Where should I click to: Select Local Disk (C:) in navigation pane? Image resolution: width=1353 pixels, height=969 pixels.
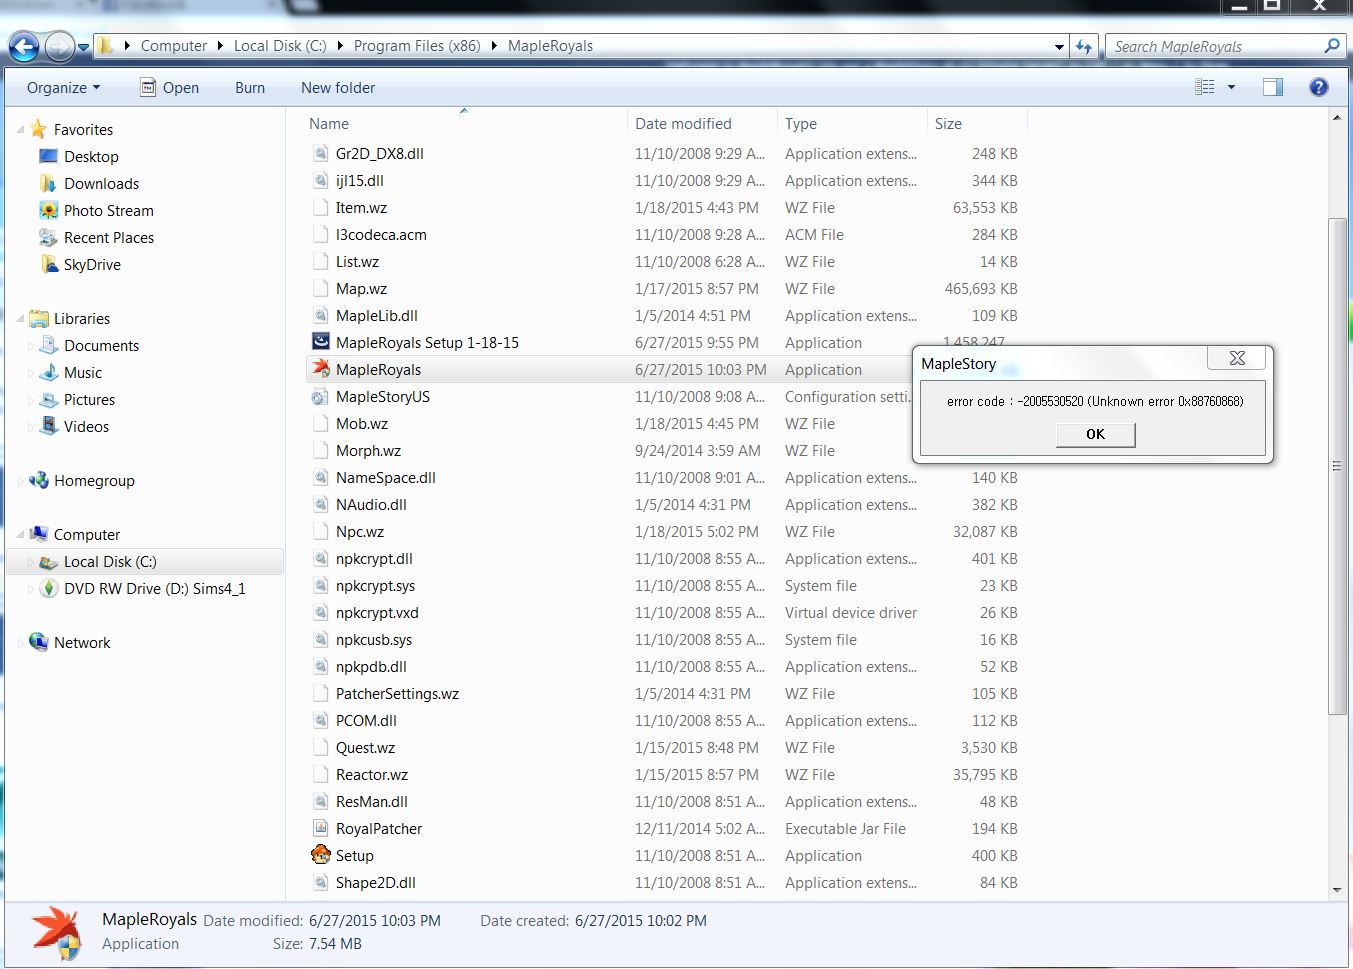click(x=145, y=561)
